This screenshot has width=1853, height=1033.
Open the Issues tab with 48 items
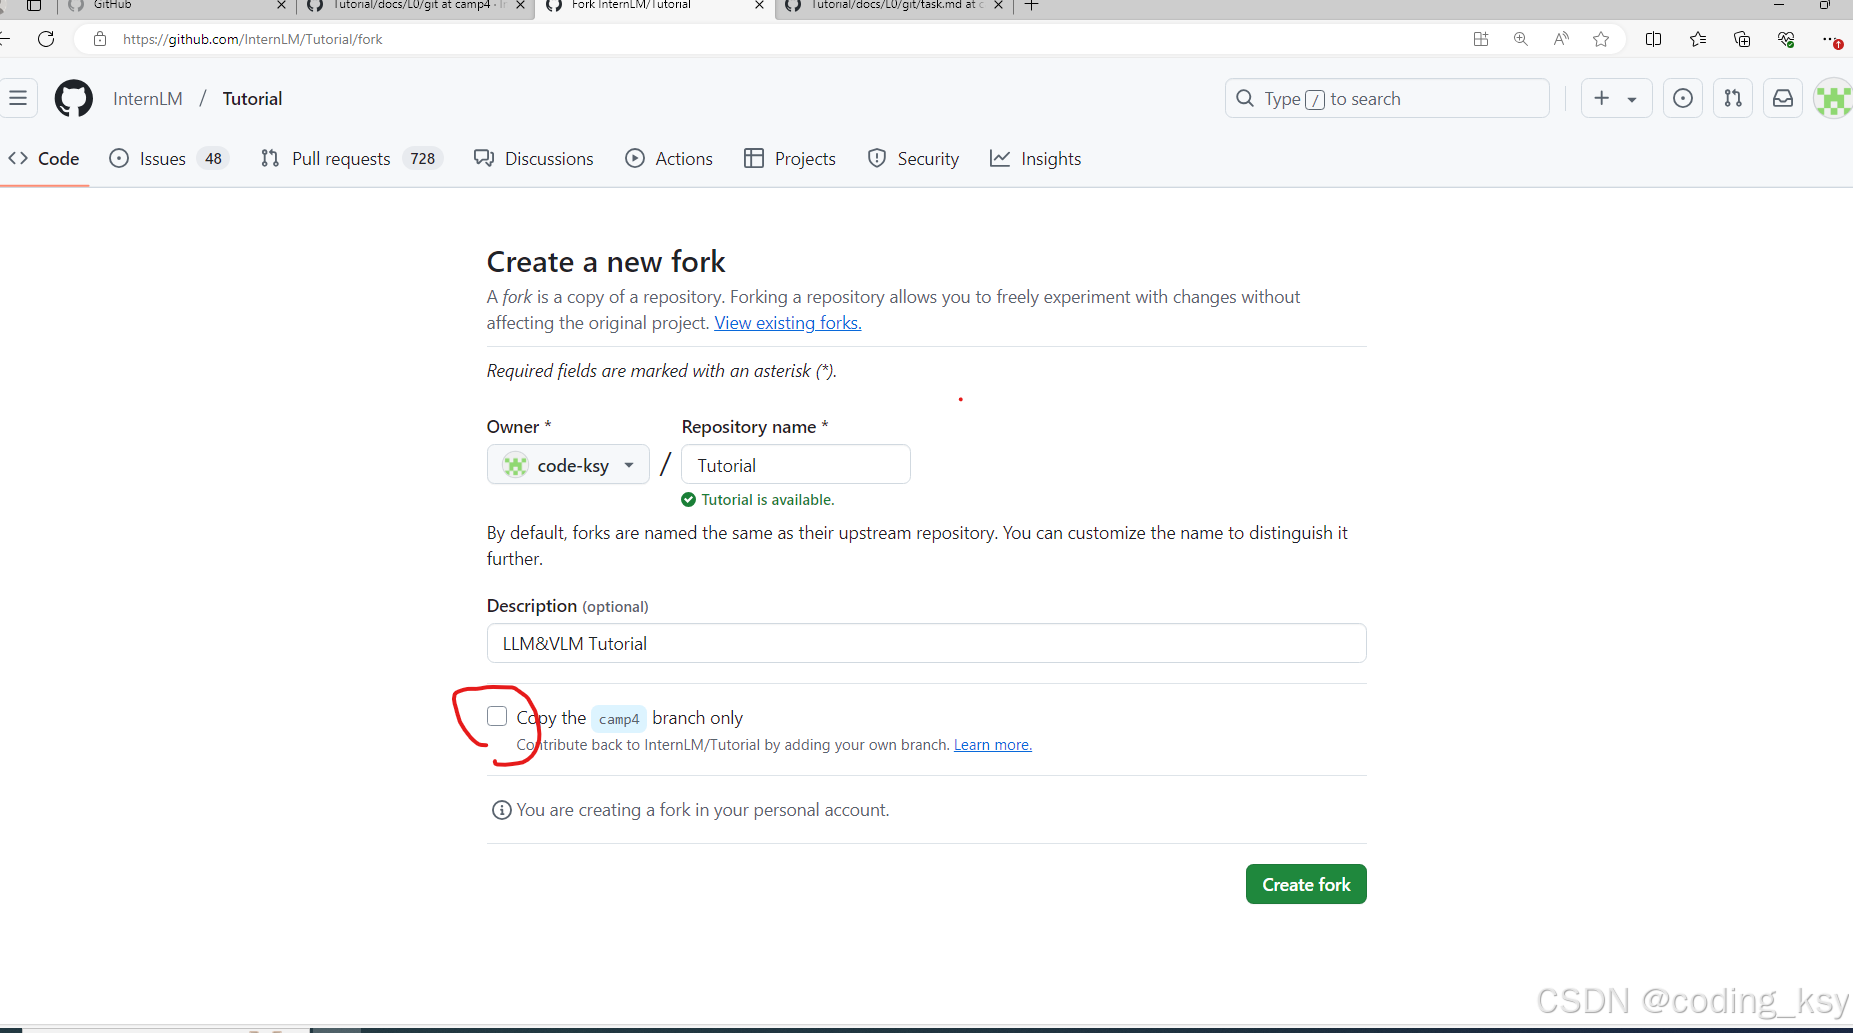pos(169,158)
